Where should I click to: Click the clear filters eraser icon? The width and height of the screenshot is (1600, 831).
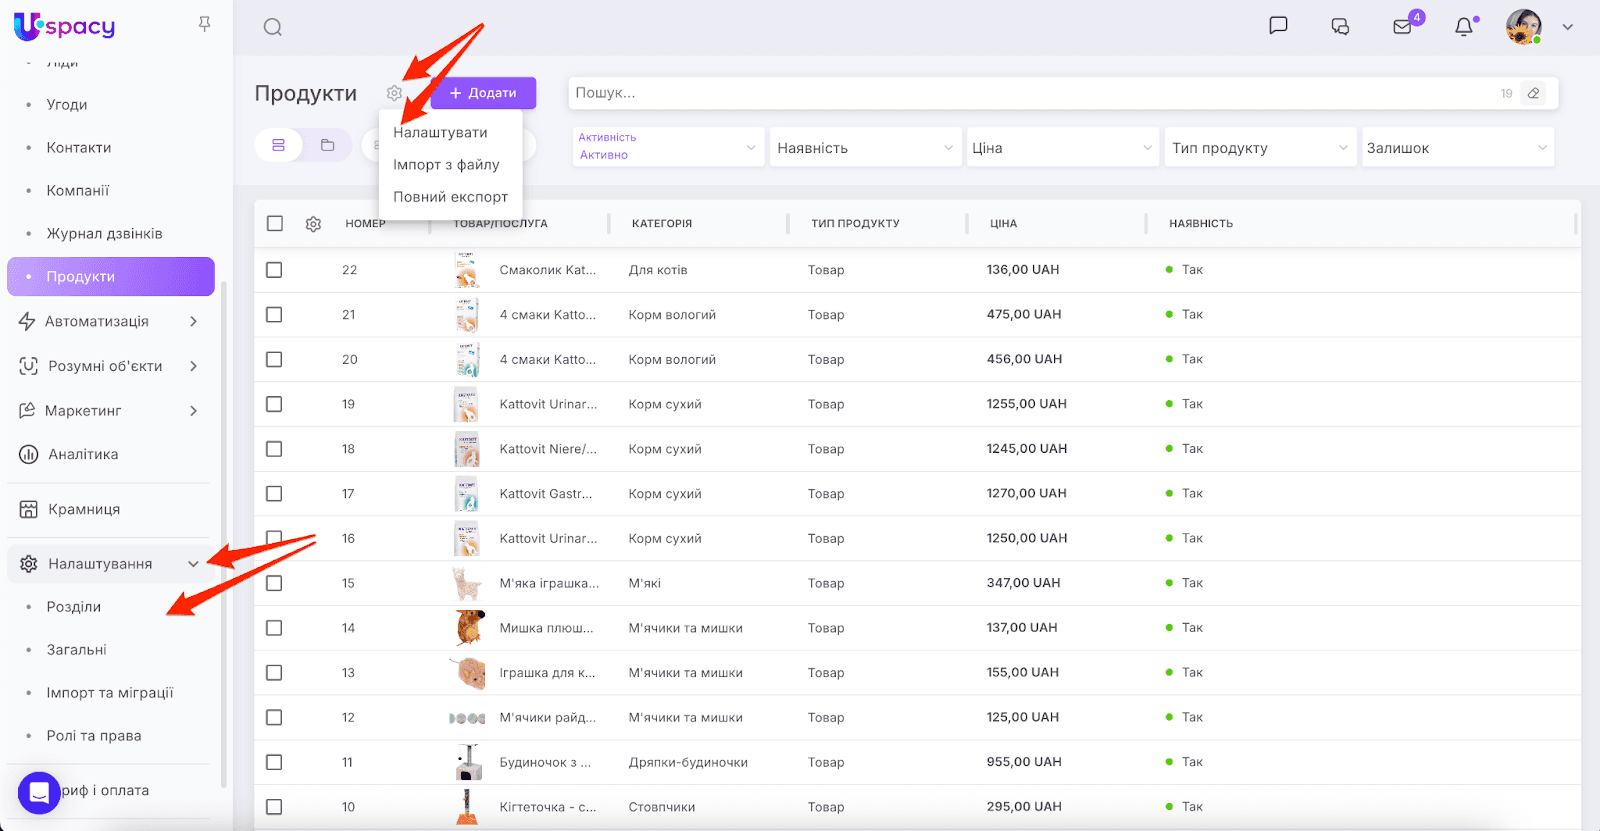[1533, 93]
